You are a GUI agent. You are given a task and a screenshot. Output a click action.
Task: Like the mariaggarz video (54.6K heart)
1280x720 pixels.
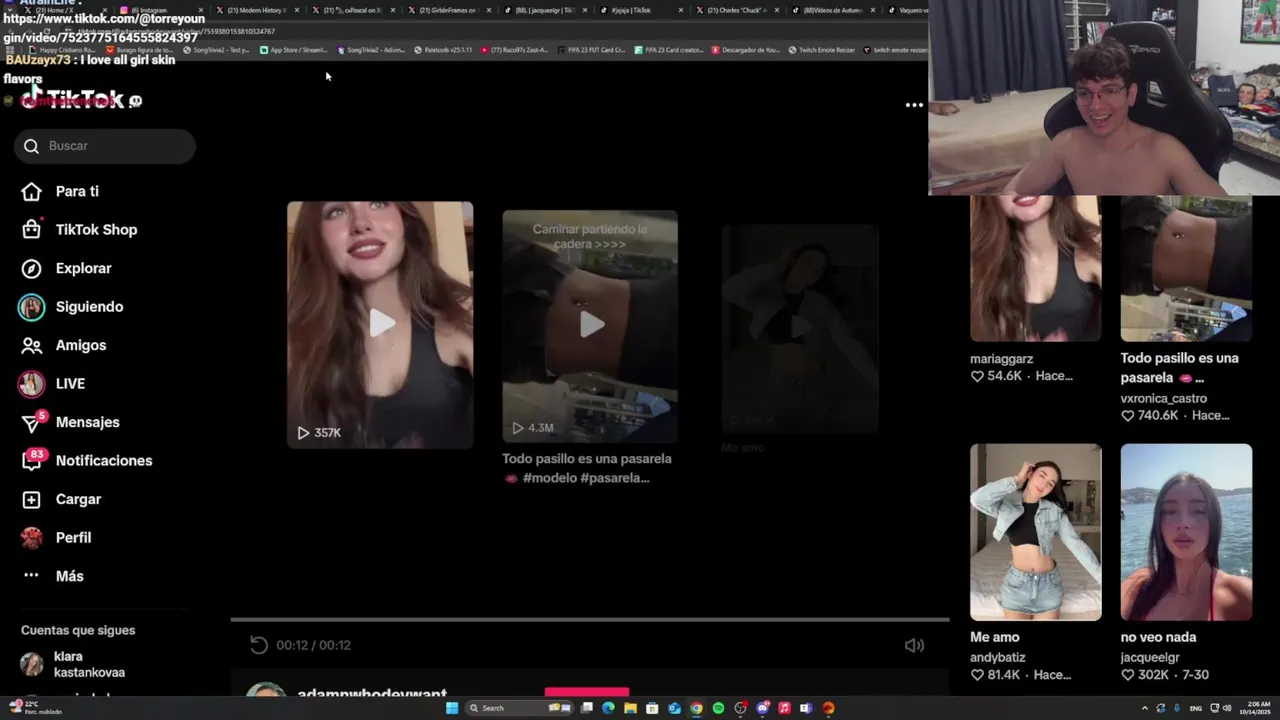pos(977,376)
